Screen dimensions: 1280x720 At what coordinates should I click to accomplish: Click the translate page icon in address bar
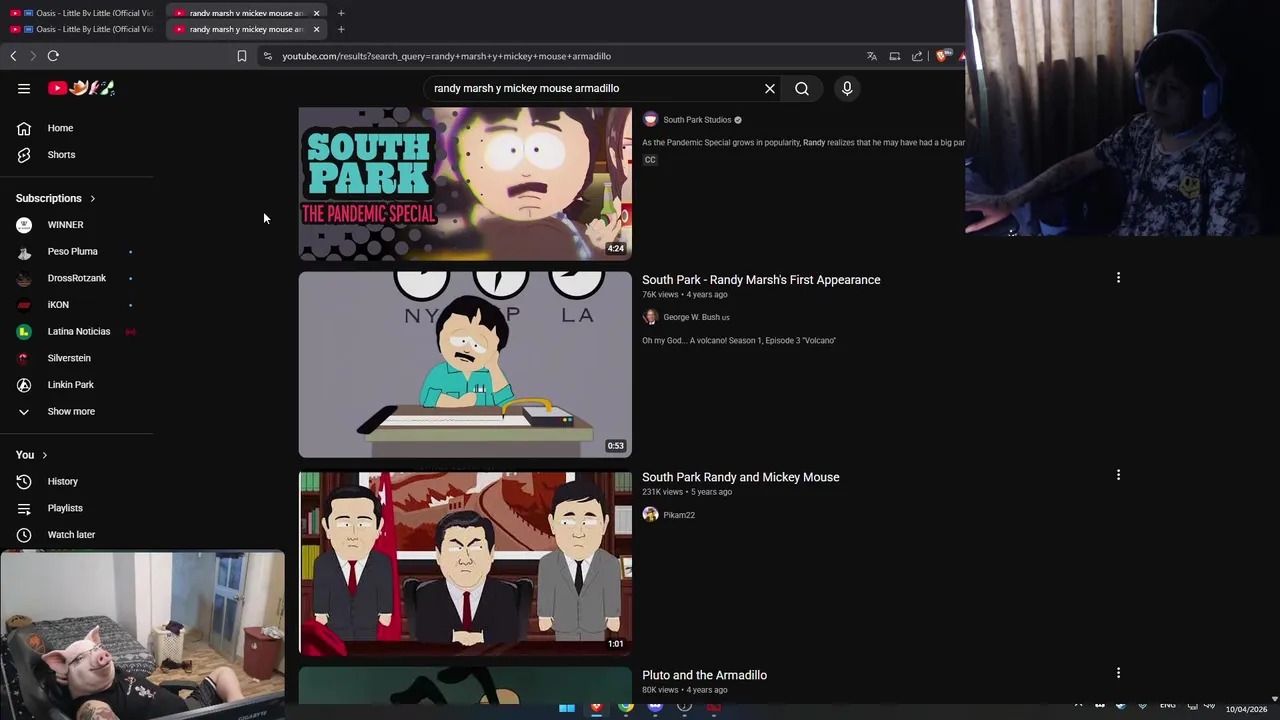(x=872, y=56)
